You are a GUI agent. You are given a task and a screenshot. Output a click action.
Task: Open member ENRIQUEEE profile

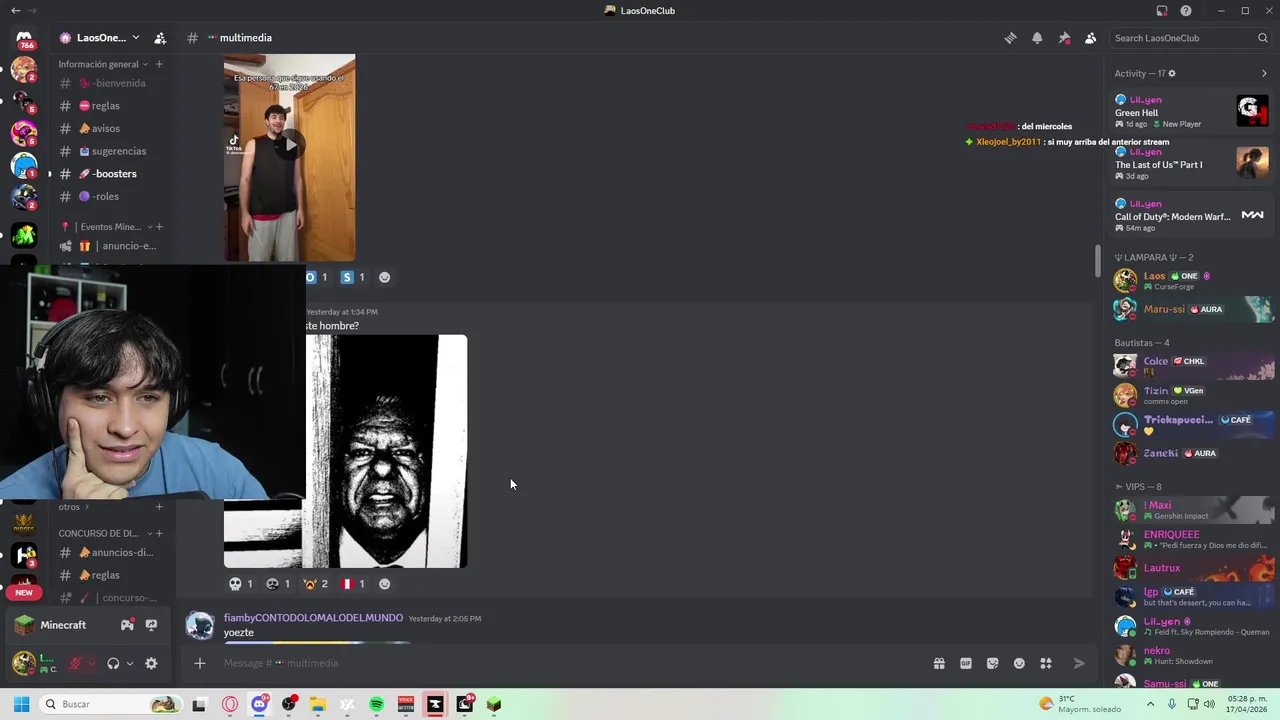(1191, 539)
